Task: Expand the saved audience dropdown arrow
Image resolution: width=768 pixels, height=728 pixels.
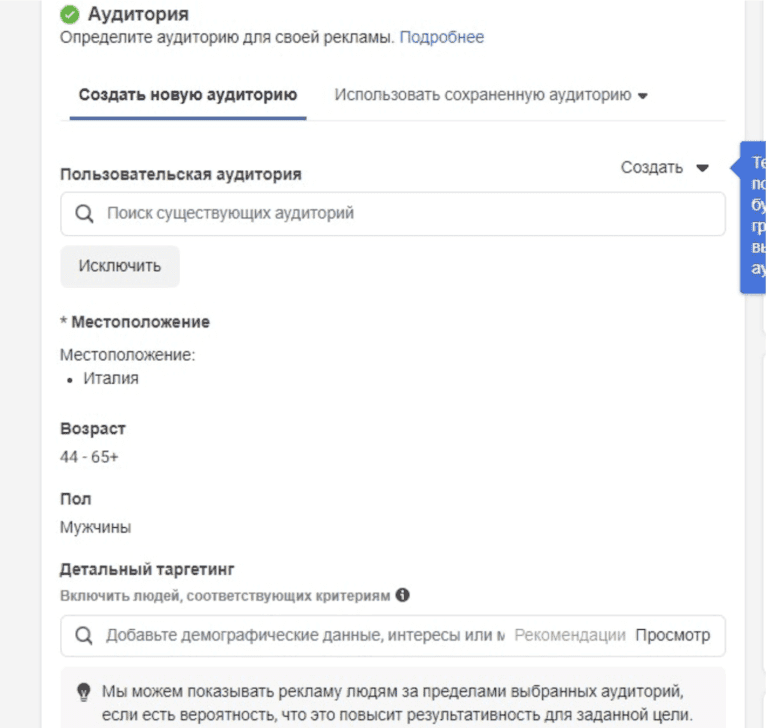Action: click(643, 96)
